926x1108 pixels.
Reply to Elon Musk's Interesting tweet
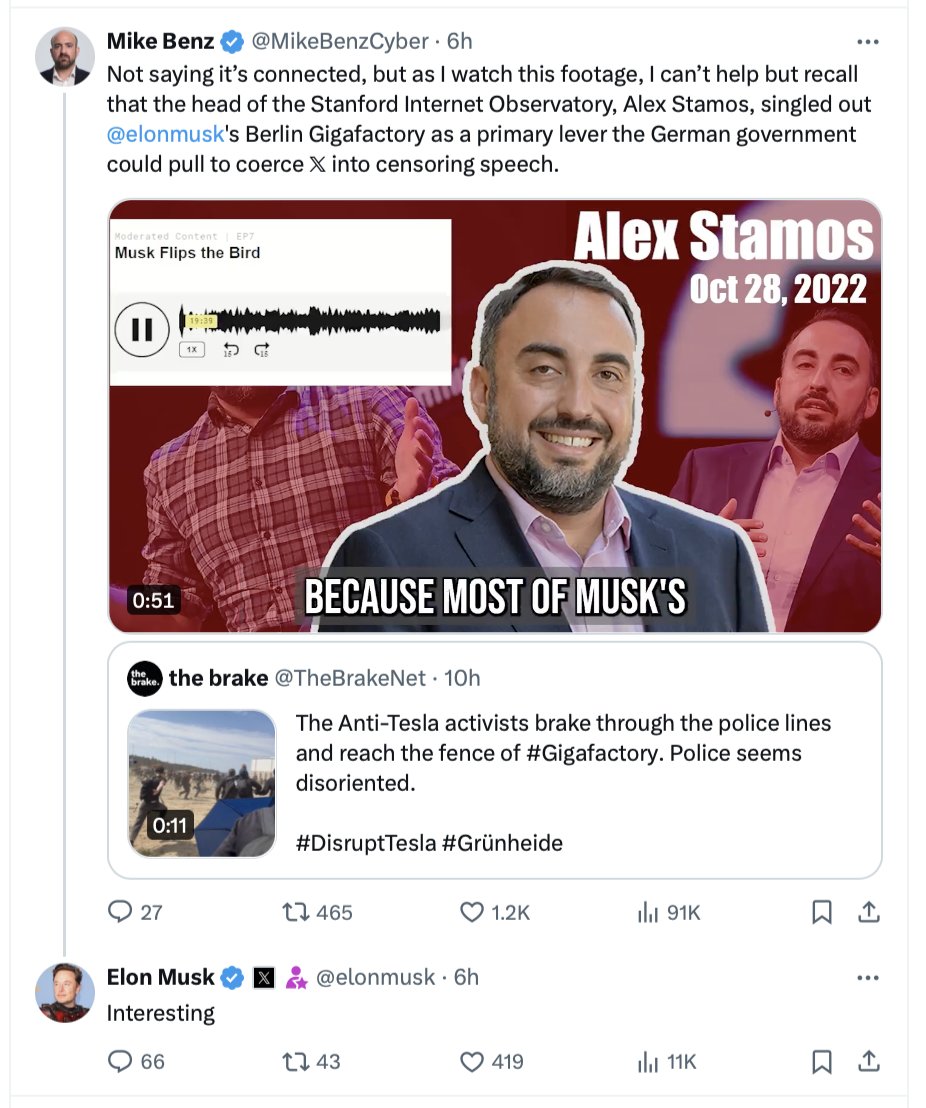135,1061
